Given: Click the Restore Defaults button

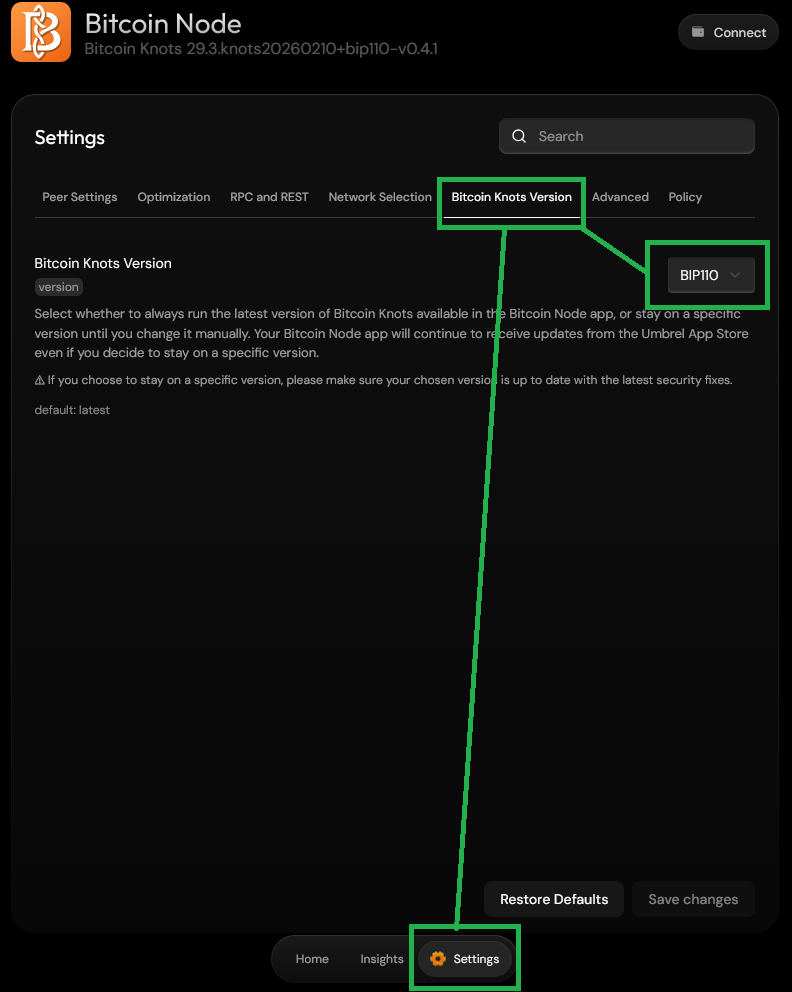Looking at the screenshot, I should pyautogui.click(x=553, y=898).
